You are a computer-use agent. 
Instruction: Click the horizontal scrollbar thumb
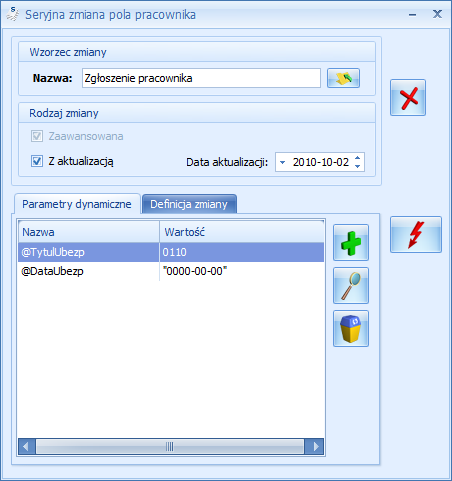[170, 446]
